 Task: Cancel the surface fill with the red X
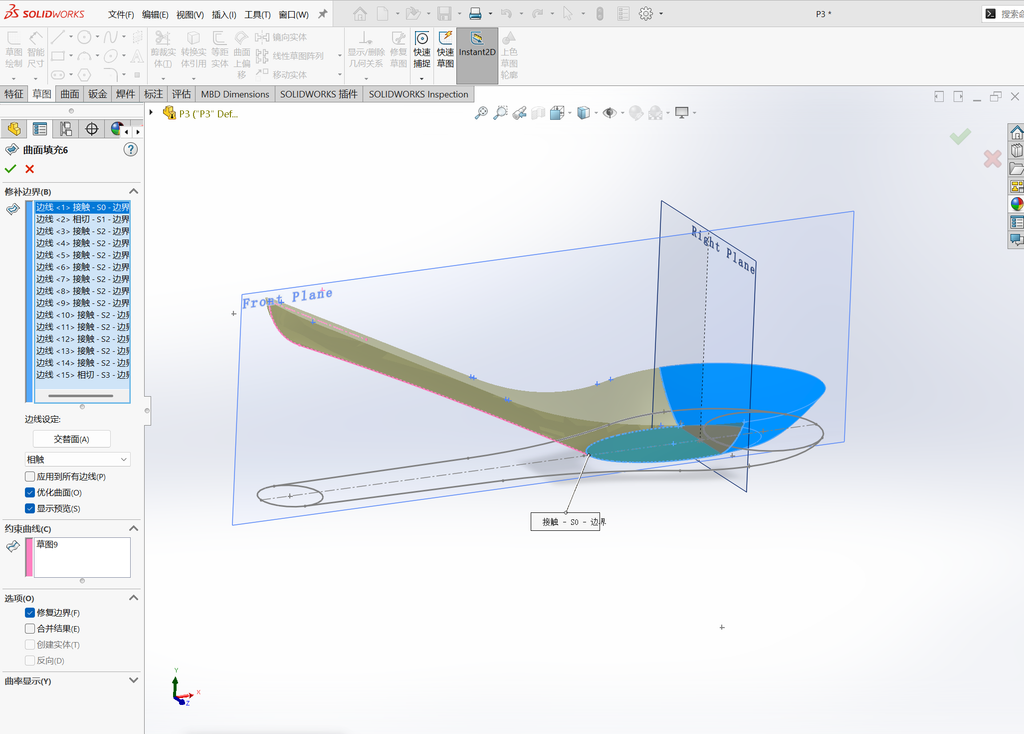coord(29,169)
